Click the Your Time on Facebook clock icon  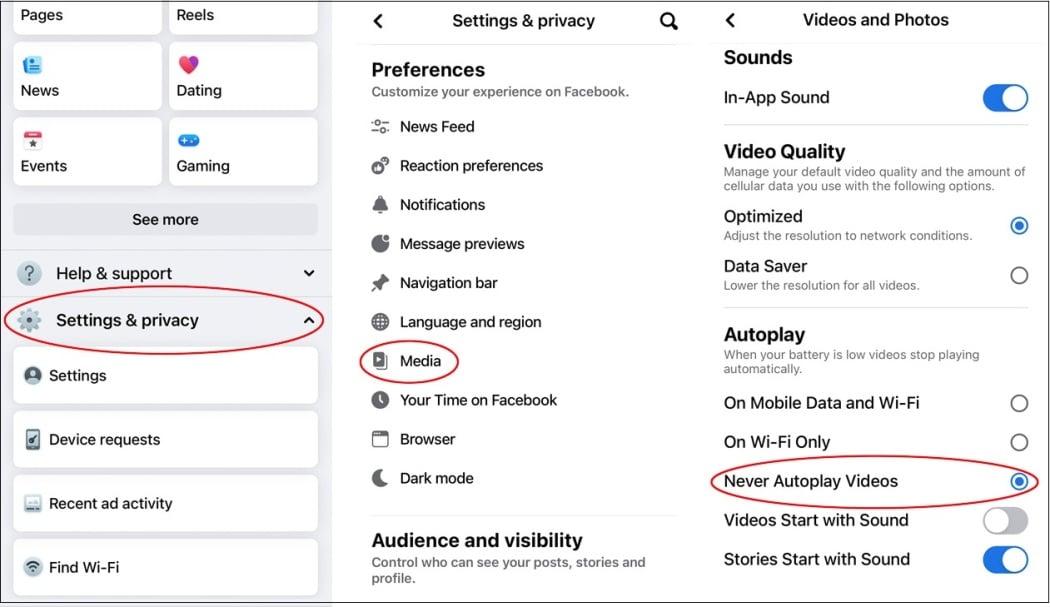pos(380,400)
